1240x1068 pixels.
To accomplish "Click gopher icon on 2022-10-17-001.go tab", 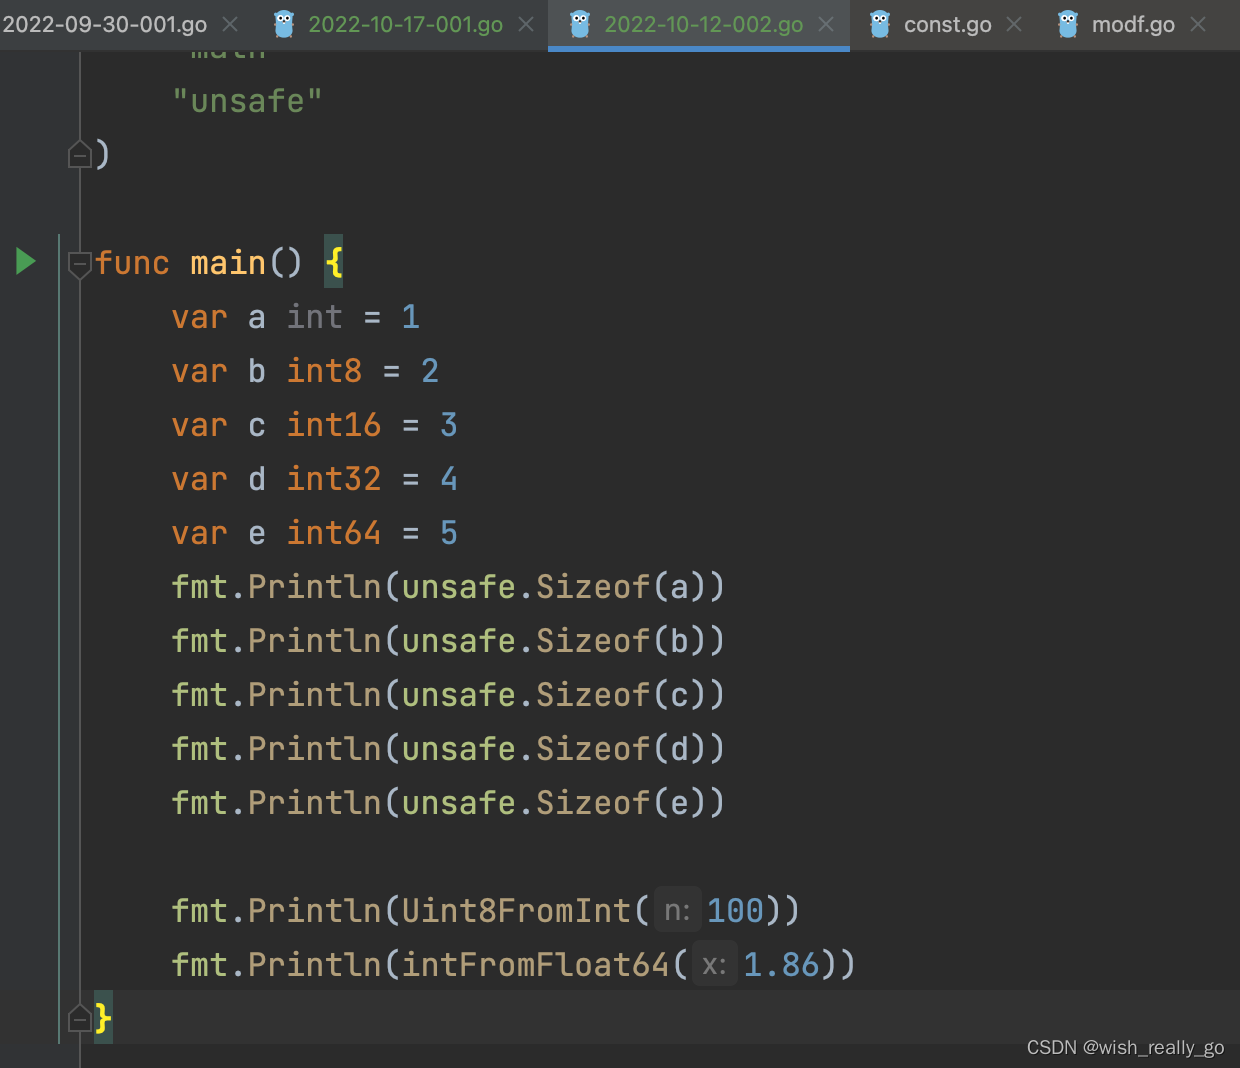I will coord(284,24).
